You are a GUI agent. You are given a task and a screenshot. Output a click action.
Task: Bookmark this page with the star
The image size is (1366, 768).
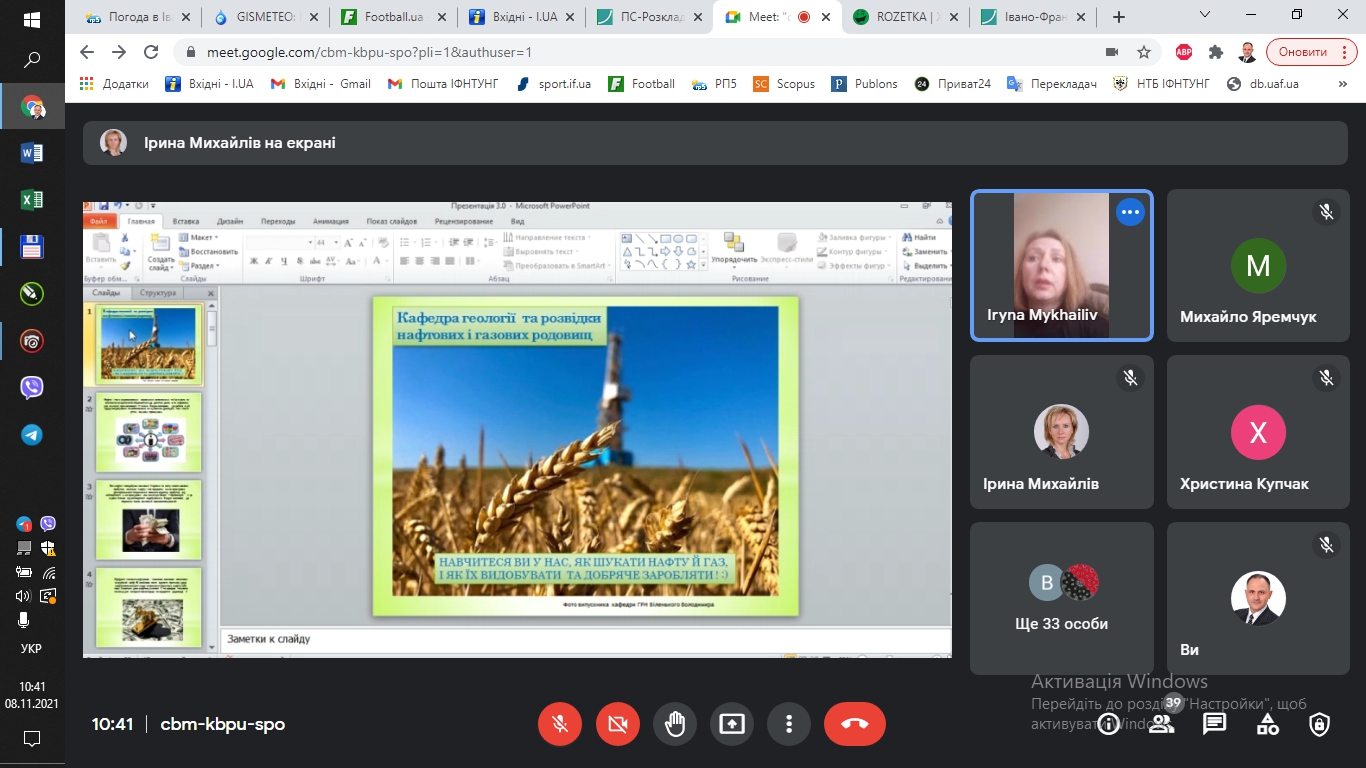(1144, 52)
